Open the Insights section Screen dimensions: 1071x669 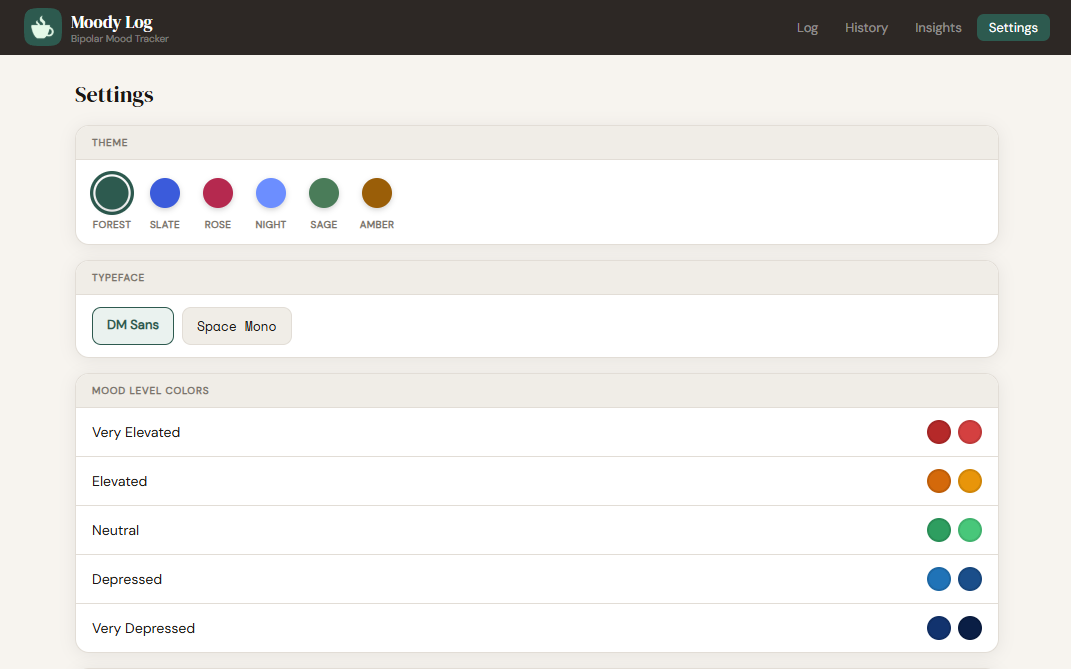[x=937, y=27]
